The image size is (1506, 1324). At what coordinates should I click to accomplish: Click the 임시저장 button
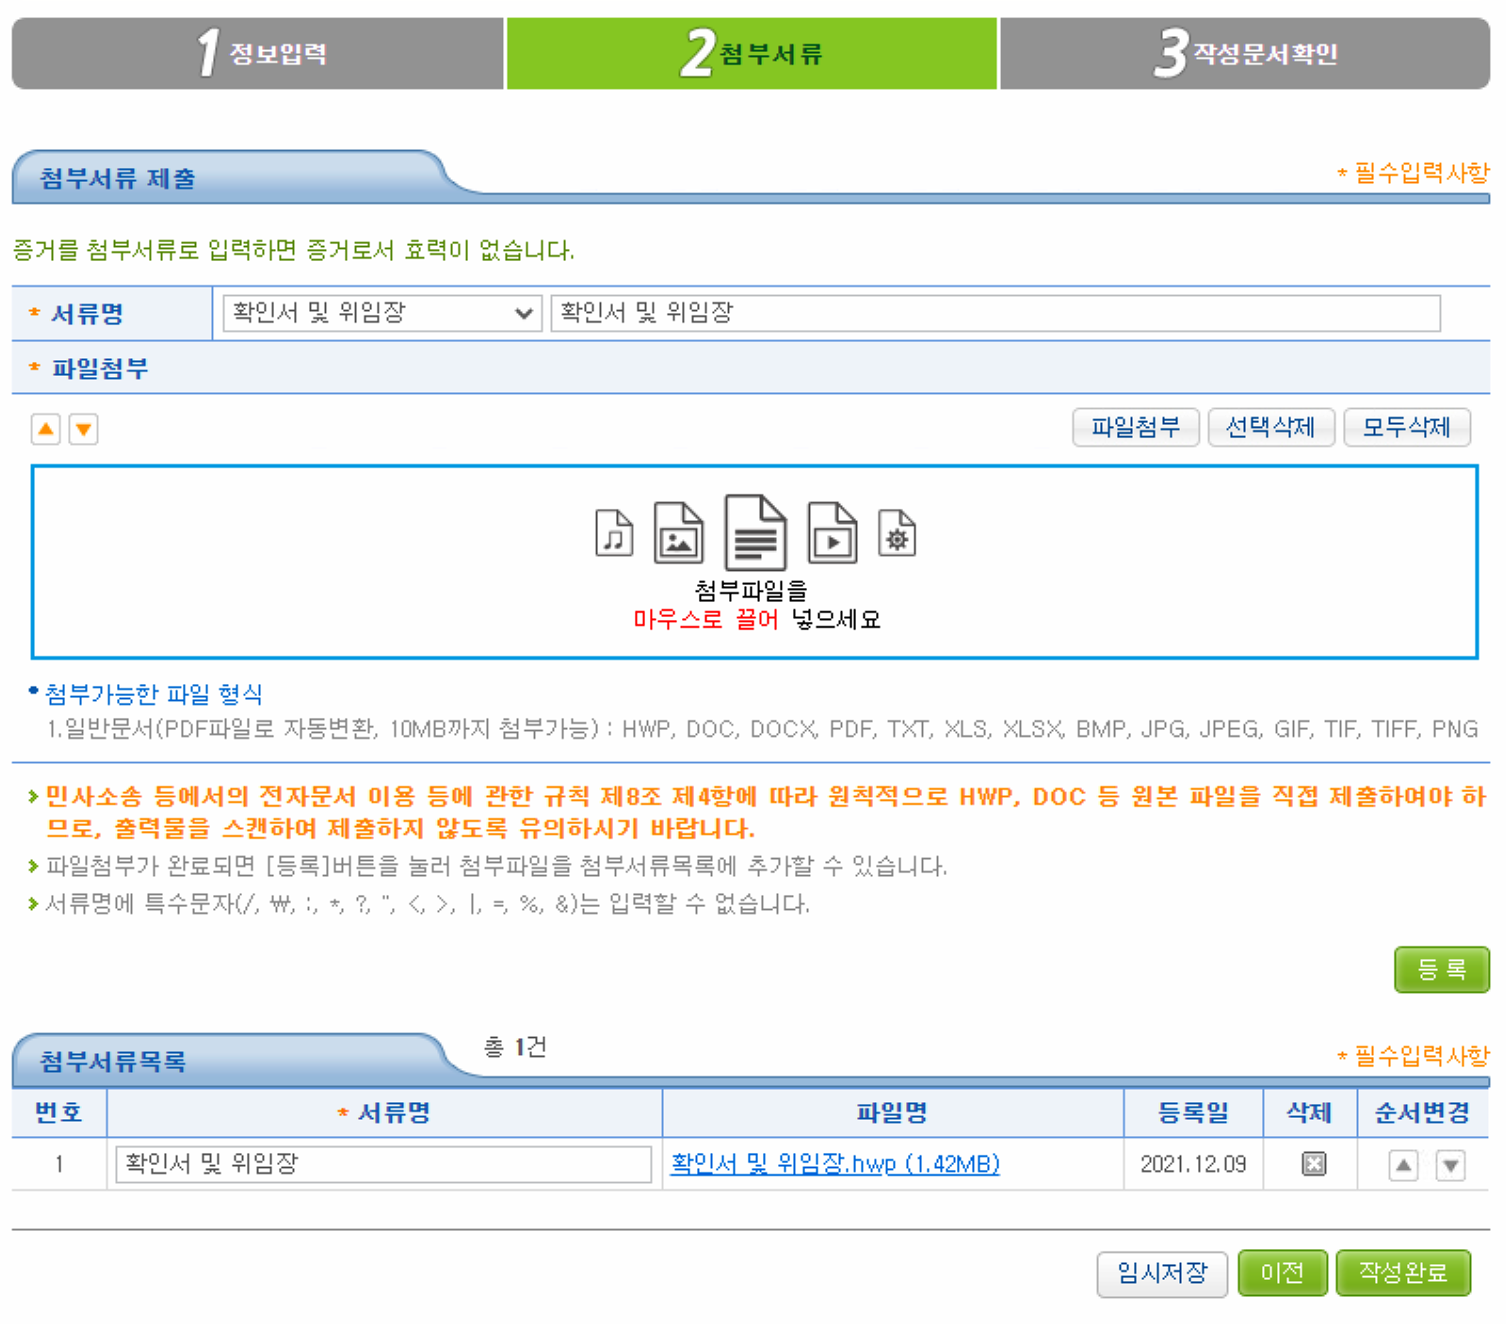point(1162,1273)
